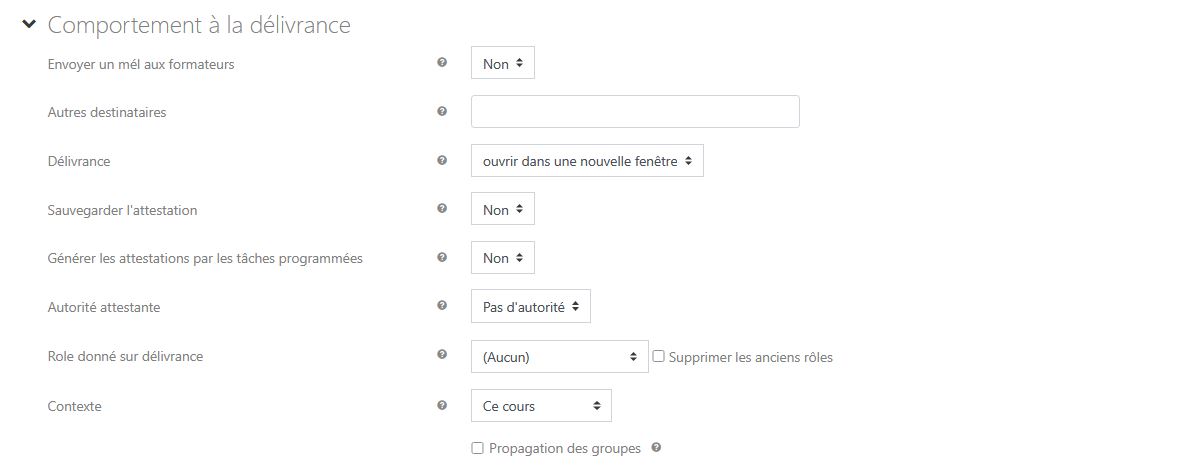Click help icon next to Contexte

tap(442, 405)
